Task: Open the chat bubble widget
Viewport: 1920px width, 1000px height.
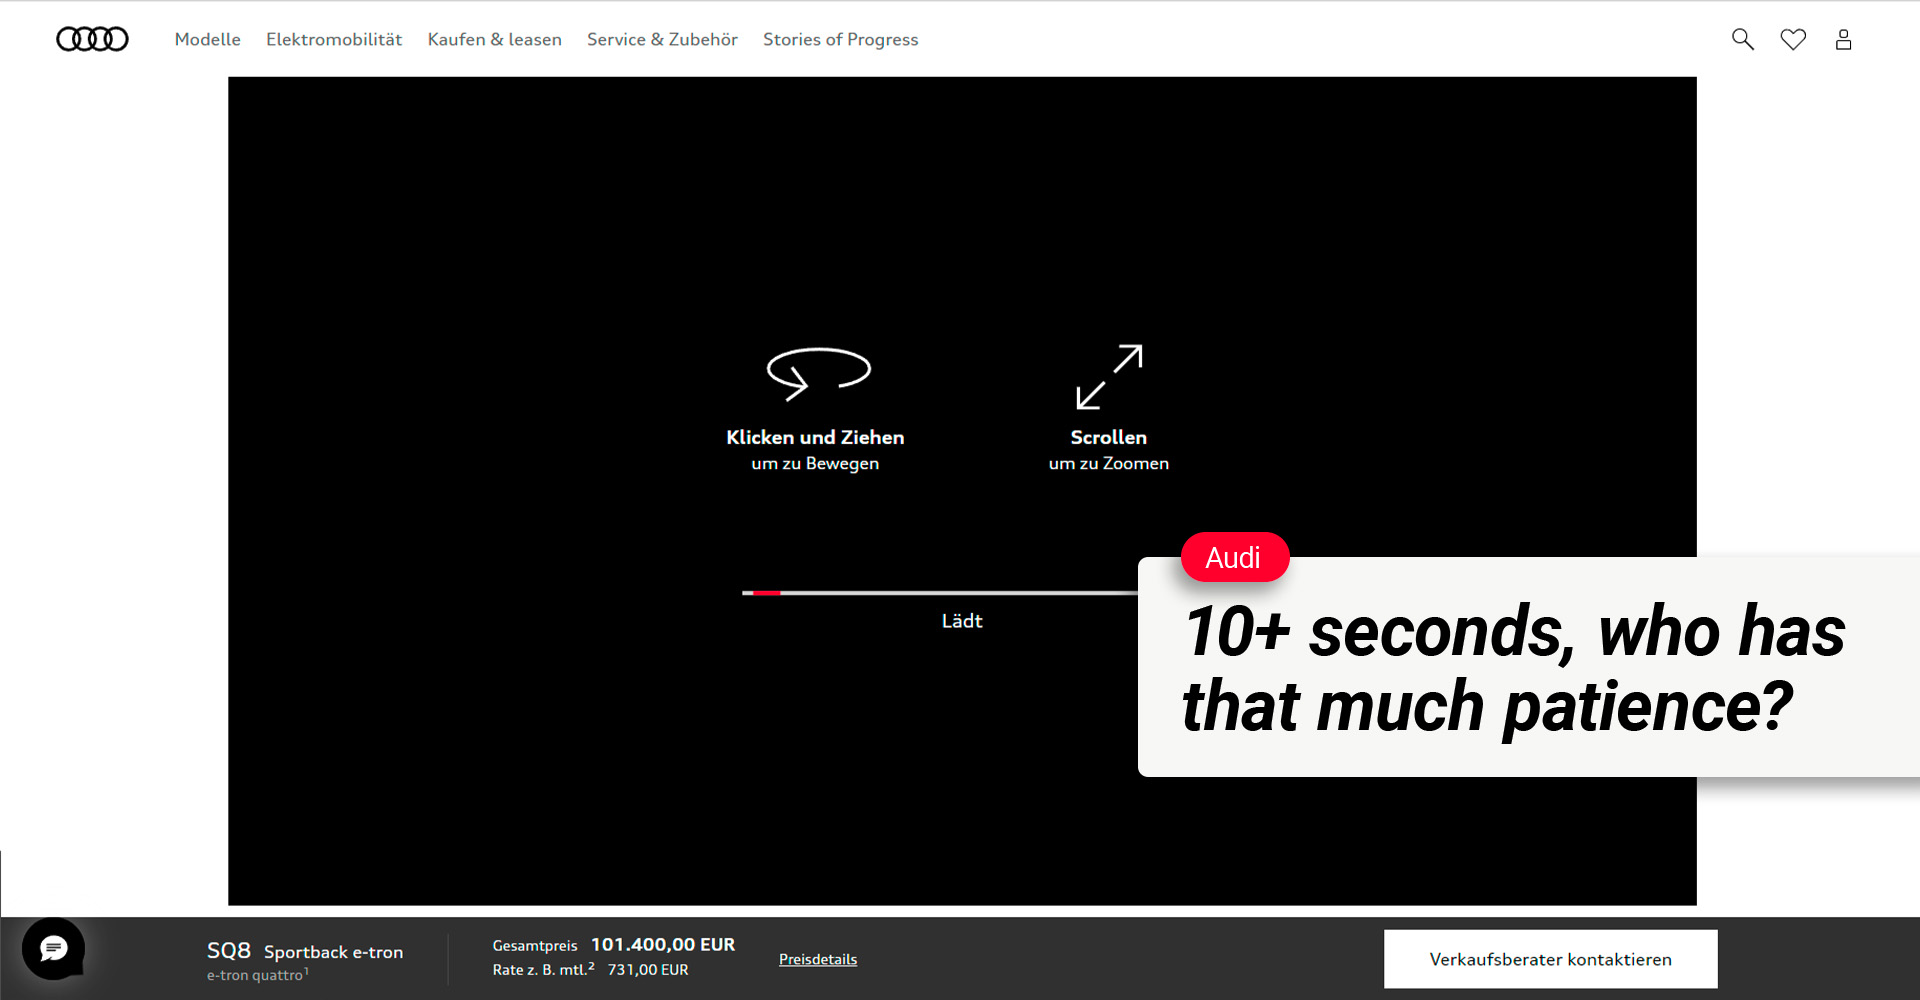Action: point(54,948)
